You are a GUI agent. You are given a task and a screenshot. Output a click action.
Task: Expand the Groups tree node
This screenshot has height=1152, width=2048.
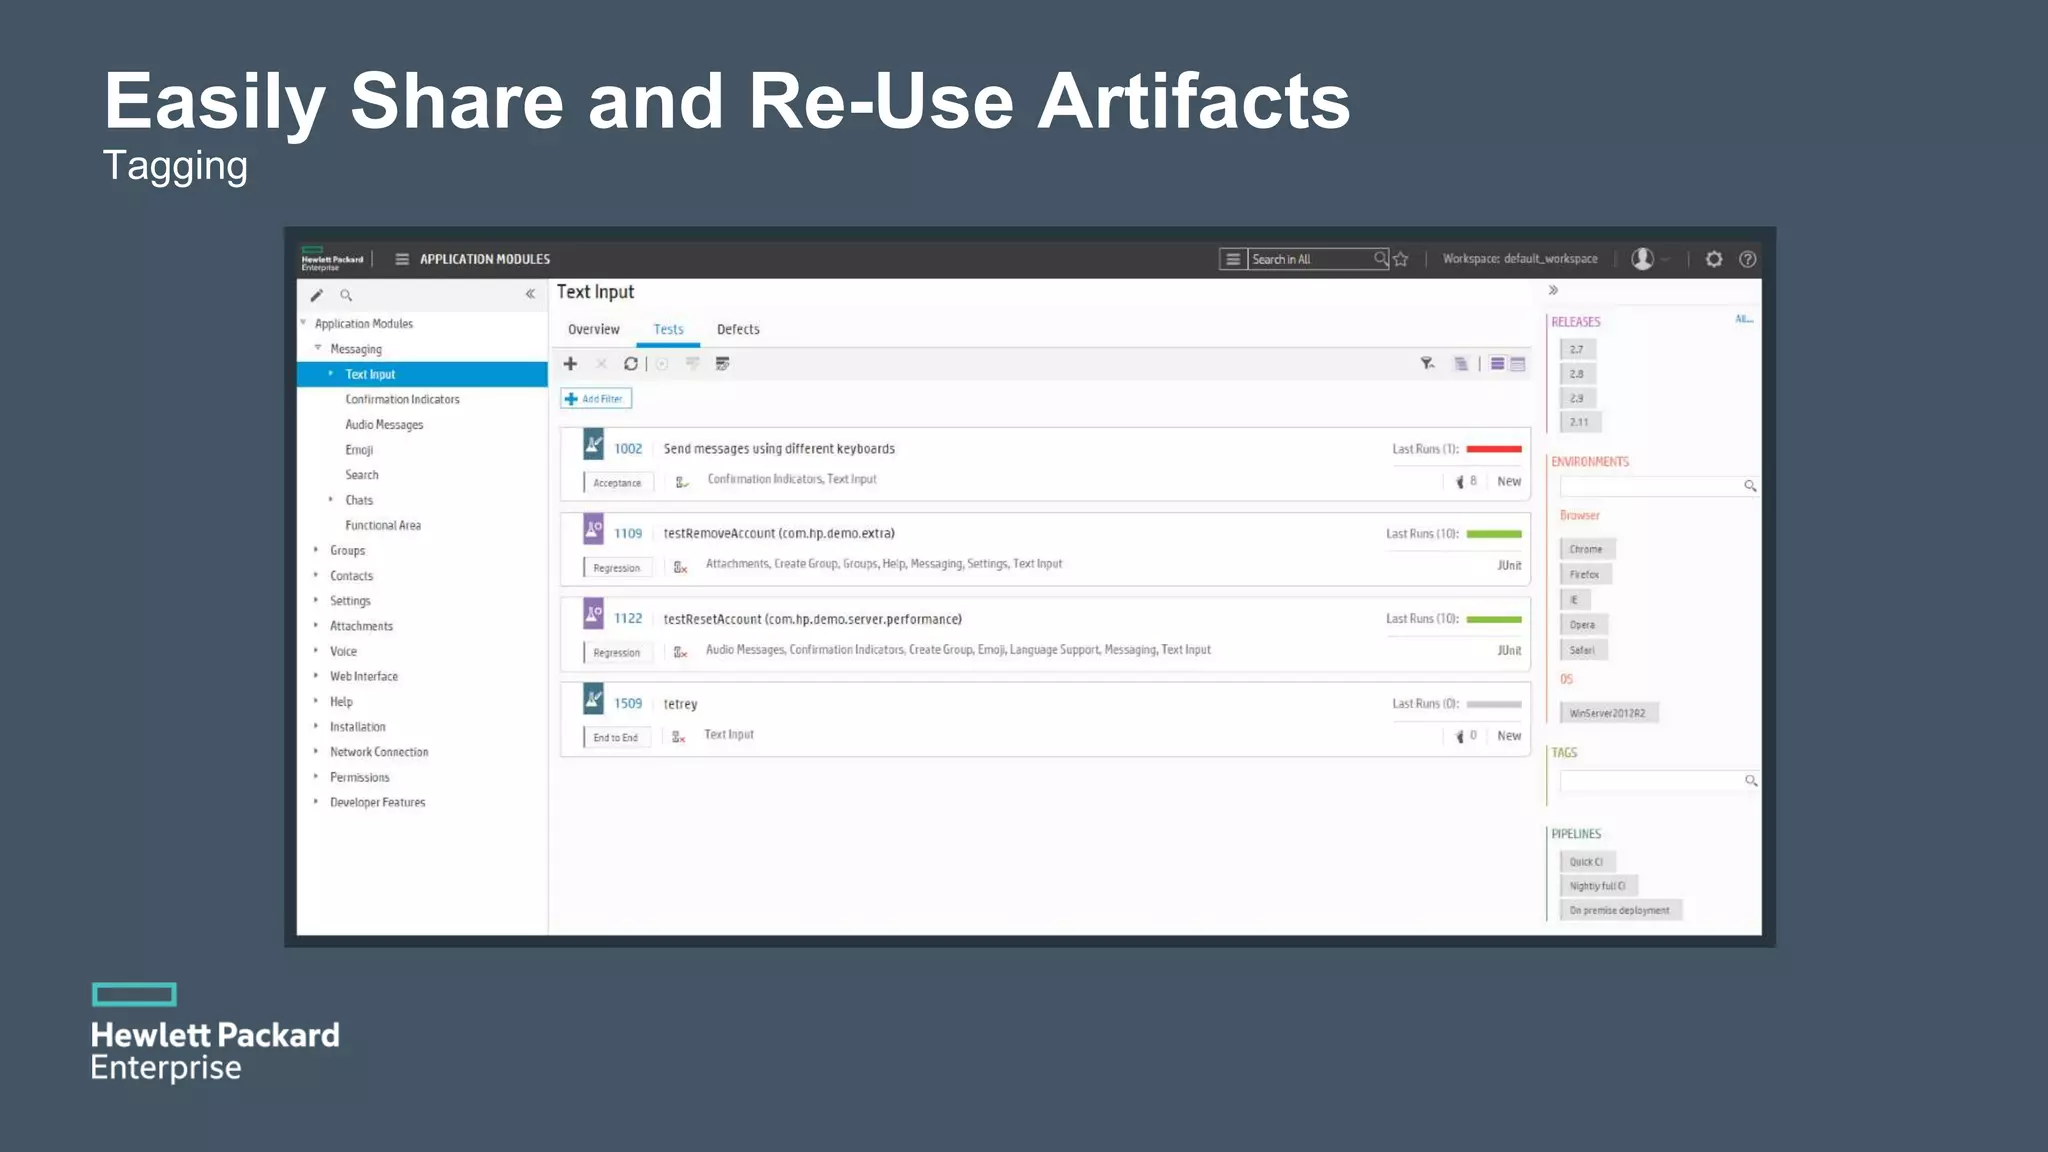point(316,549)
